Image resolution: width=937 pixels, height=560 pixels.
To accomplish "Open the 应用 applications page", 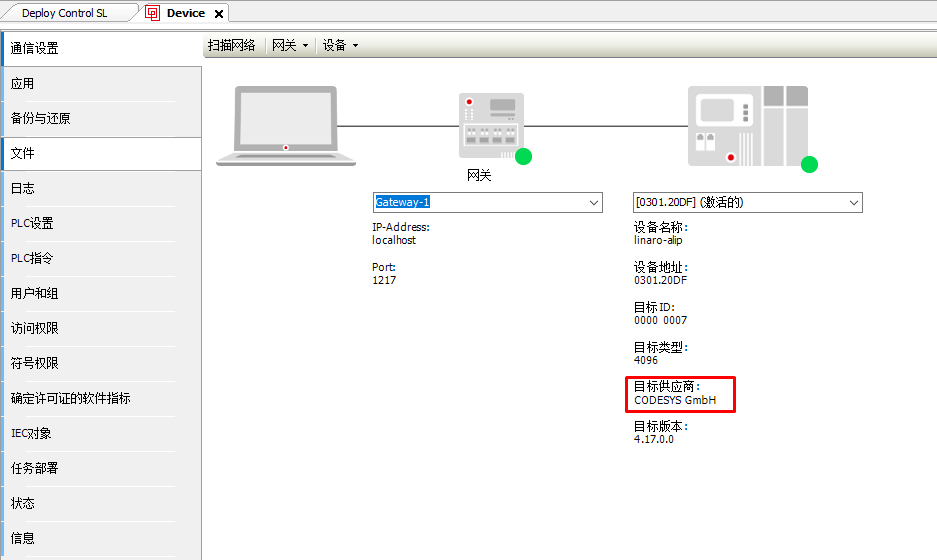I will (102, 84).
